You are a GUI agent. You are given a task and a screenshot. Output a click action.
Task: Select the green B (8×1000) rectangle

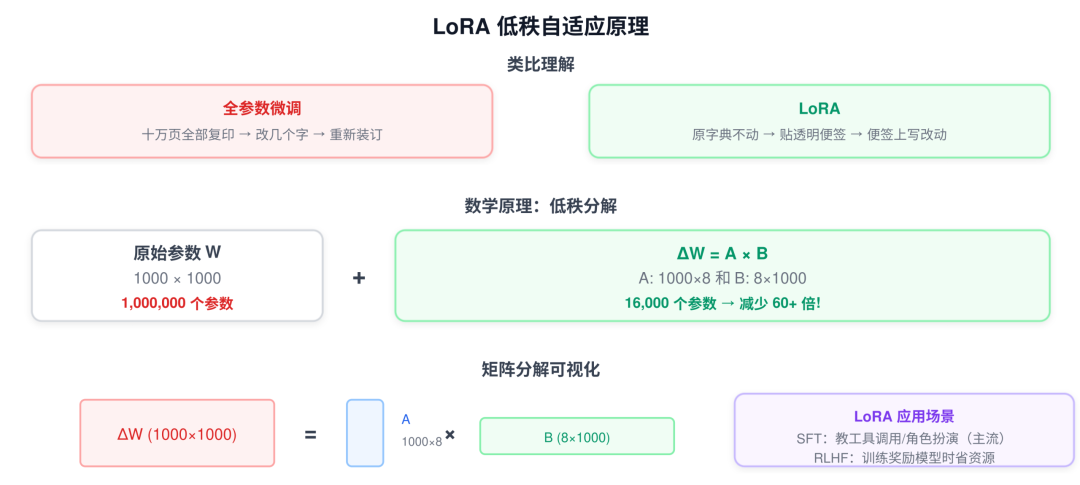tap(577, 436)
